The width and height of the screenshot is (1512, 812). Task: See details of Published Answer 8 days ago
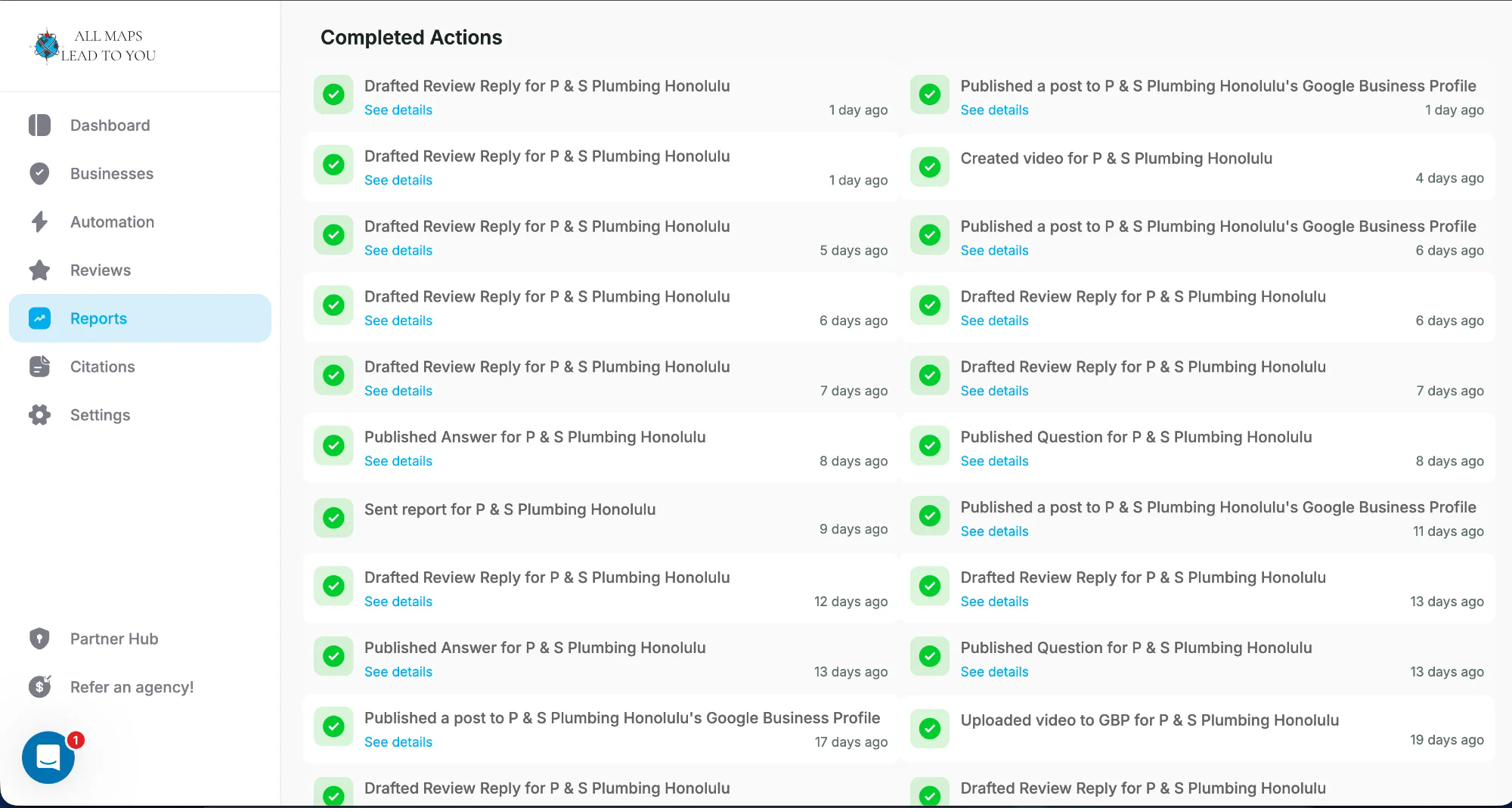[x=398, y=461]
